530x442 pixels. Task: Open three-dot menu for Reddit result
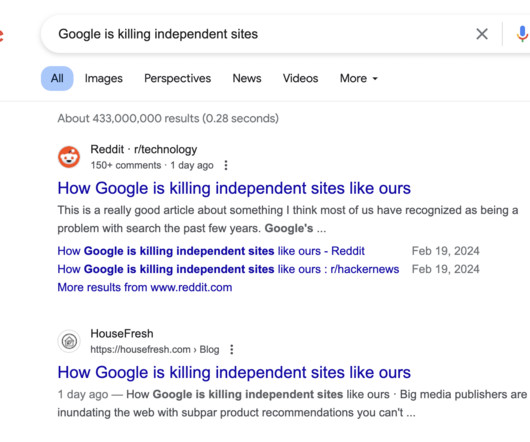point(226,165)
